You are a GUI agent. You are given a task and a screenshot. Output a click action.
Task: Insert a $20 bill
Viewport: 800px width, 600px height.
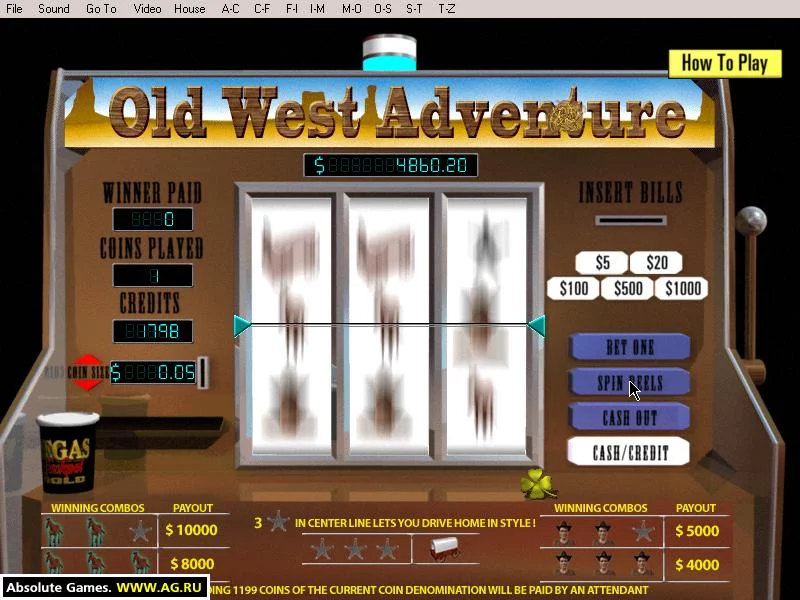(x=657, y=263)
